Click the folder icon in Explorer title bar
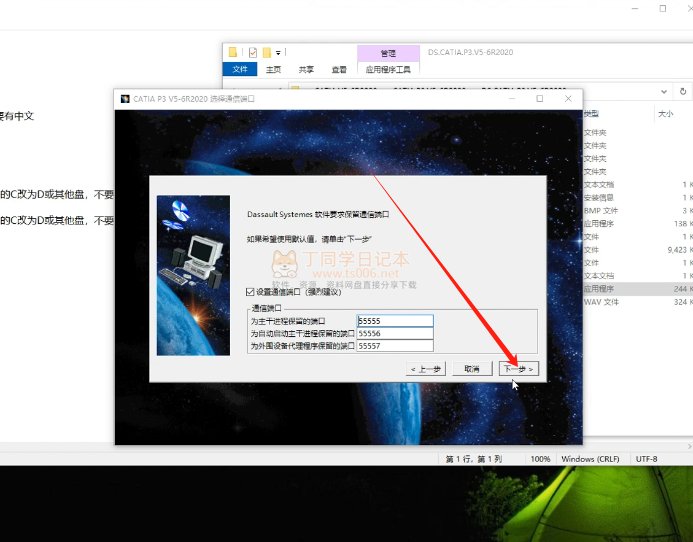Screen dimensions: 693x542 [x=233, y=52]
